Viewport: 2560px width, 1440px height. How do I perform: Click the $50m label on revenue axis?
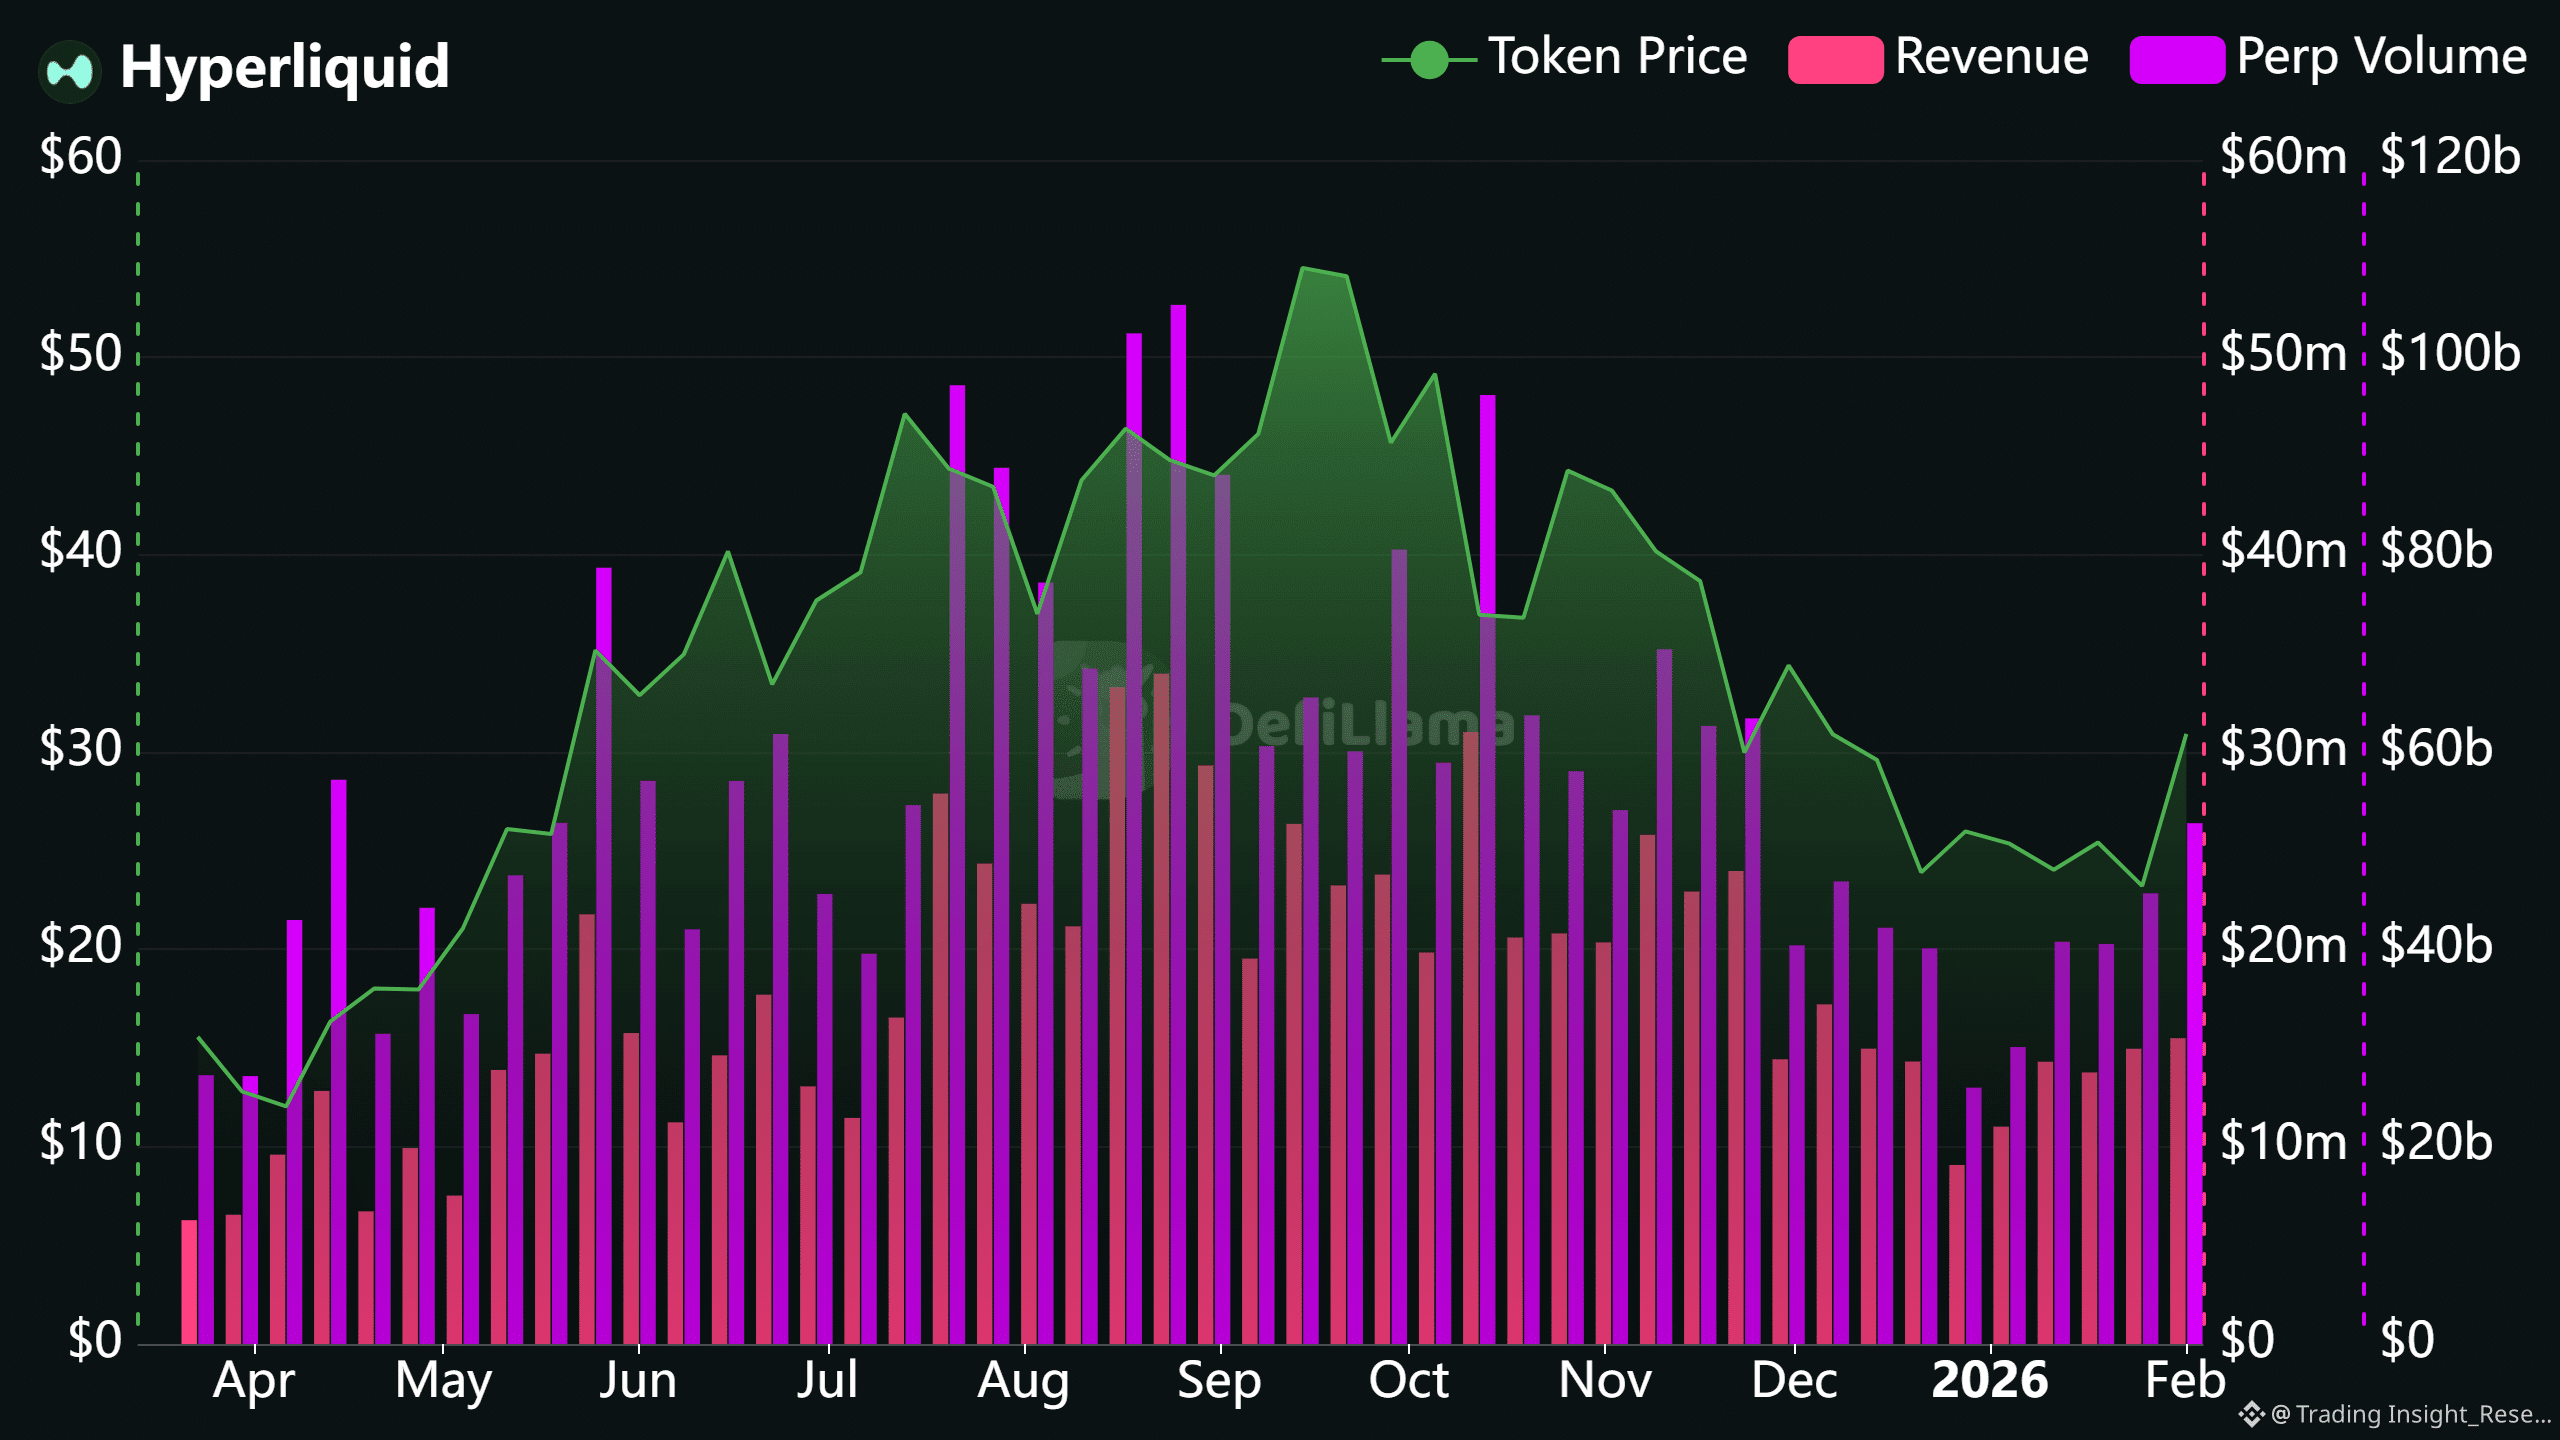click(x=2282, y=353)
